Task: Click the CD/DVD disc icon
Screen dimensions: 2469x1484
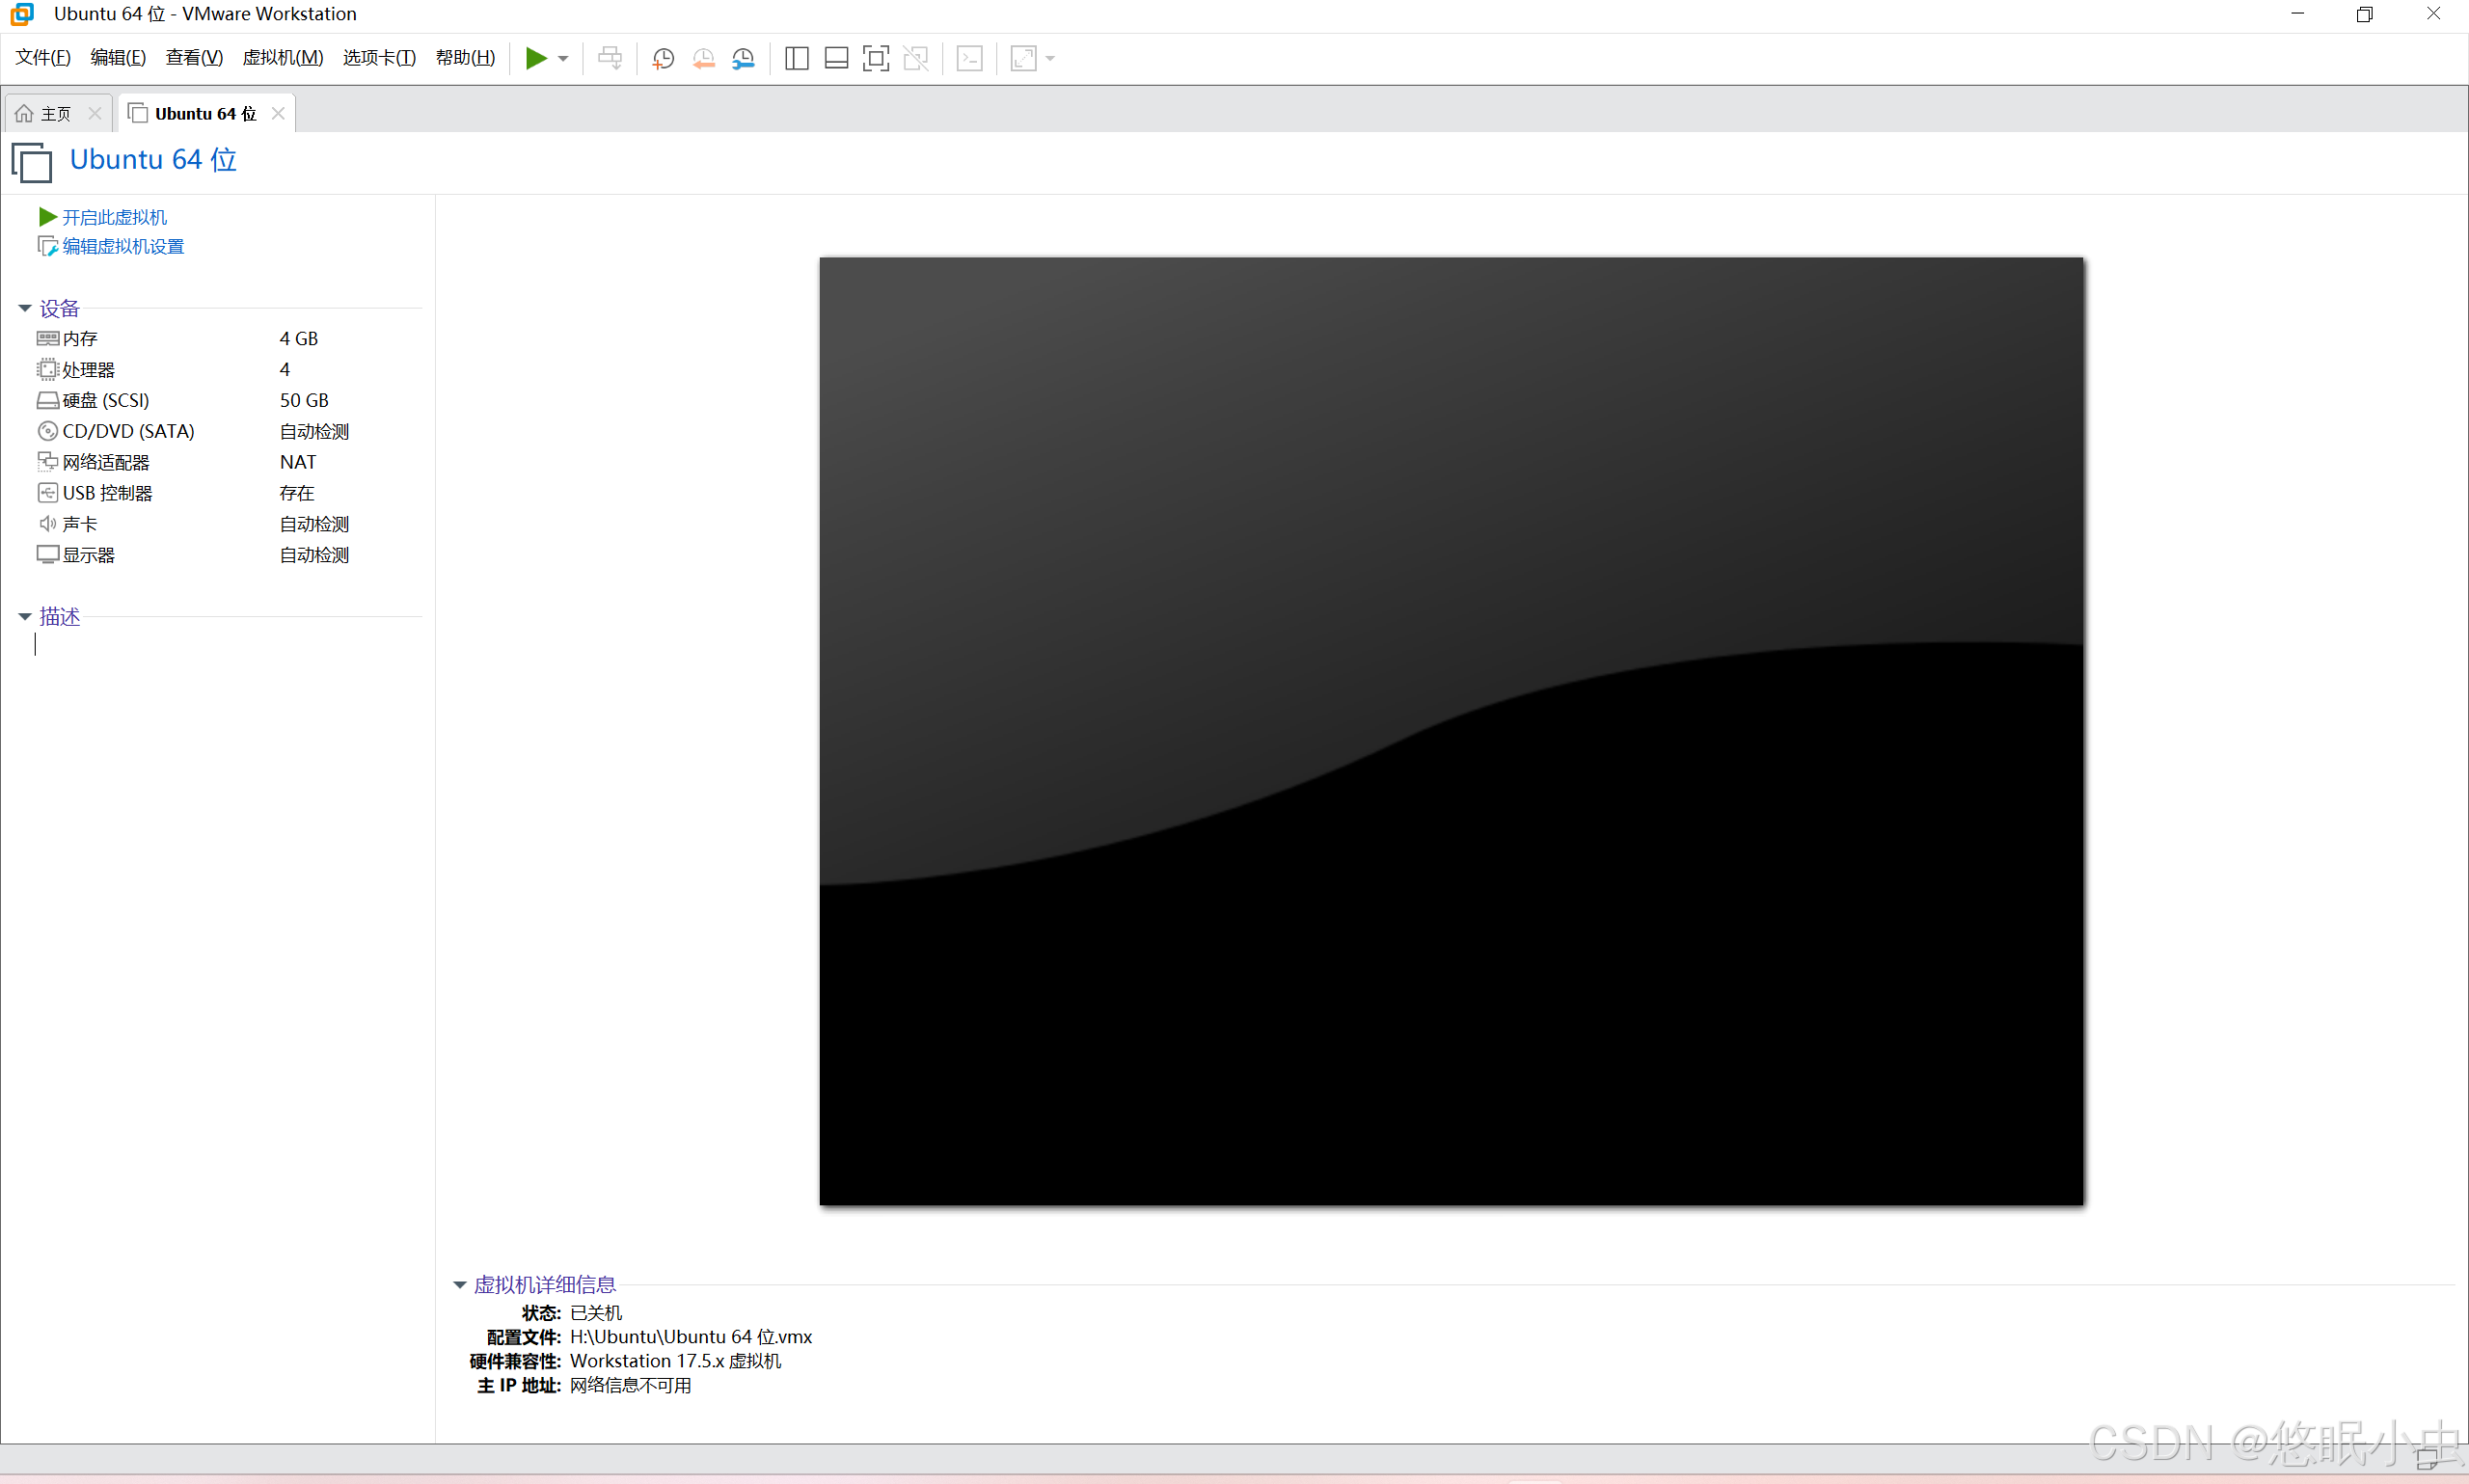Action: tap(48, 432)
